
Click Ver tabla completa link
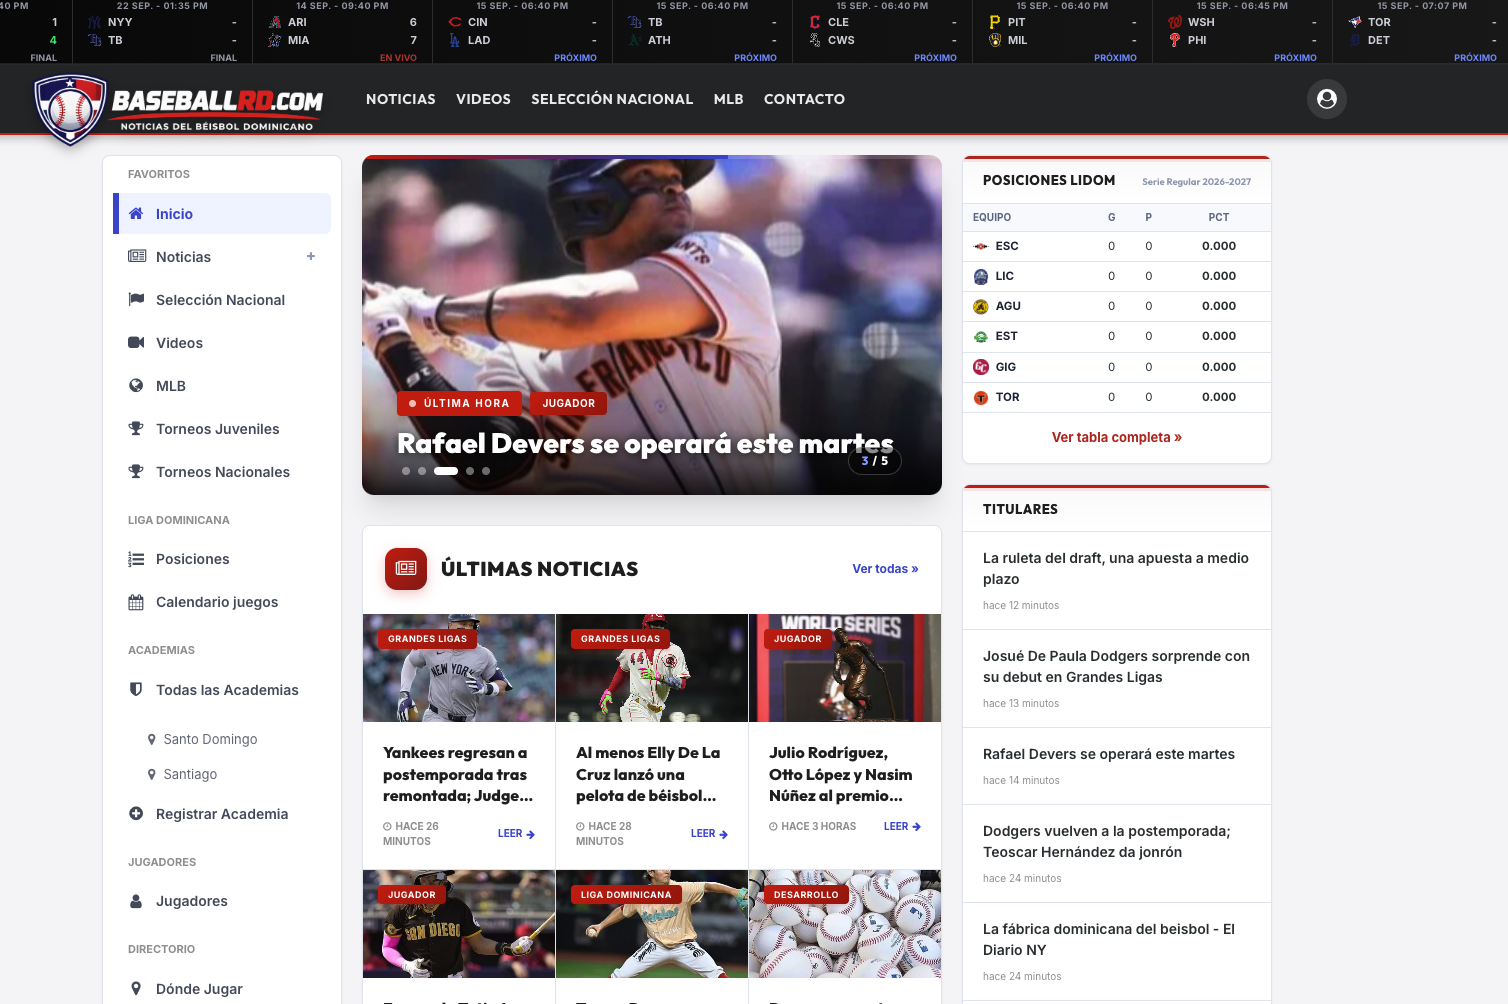coord(1116,437)
